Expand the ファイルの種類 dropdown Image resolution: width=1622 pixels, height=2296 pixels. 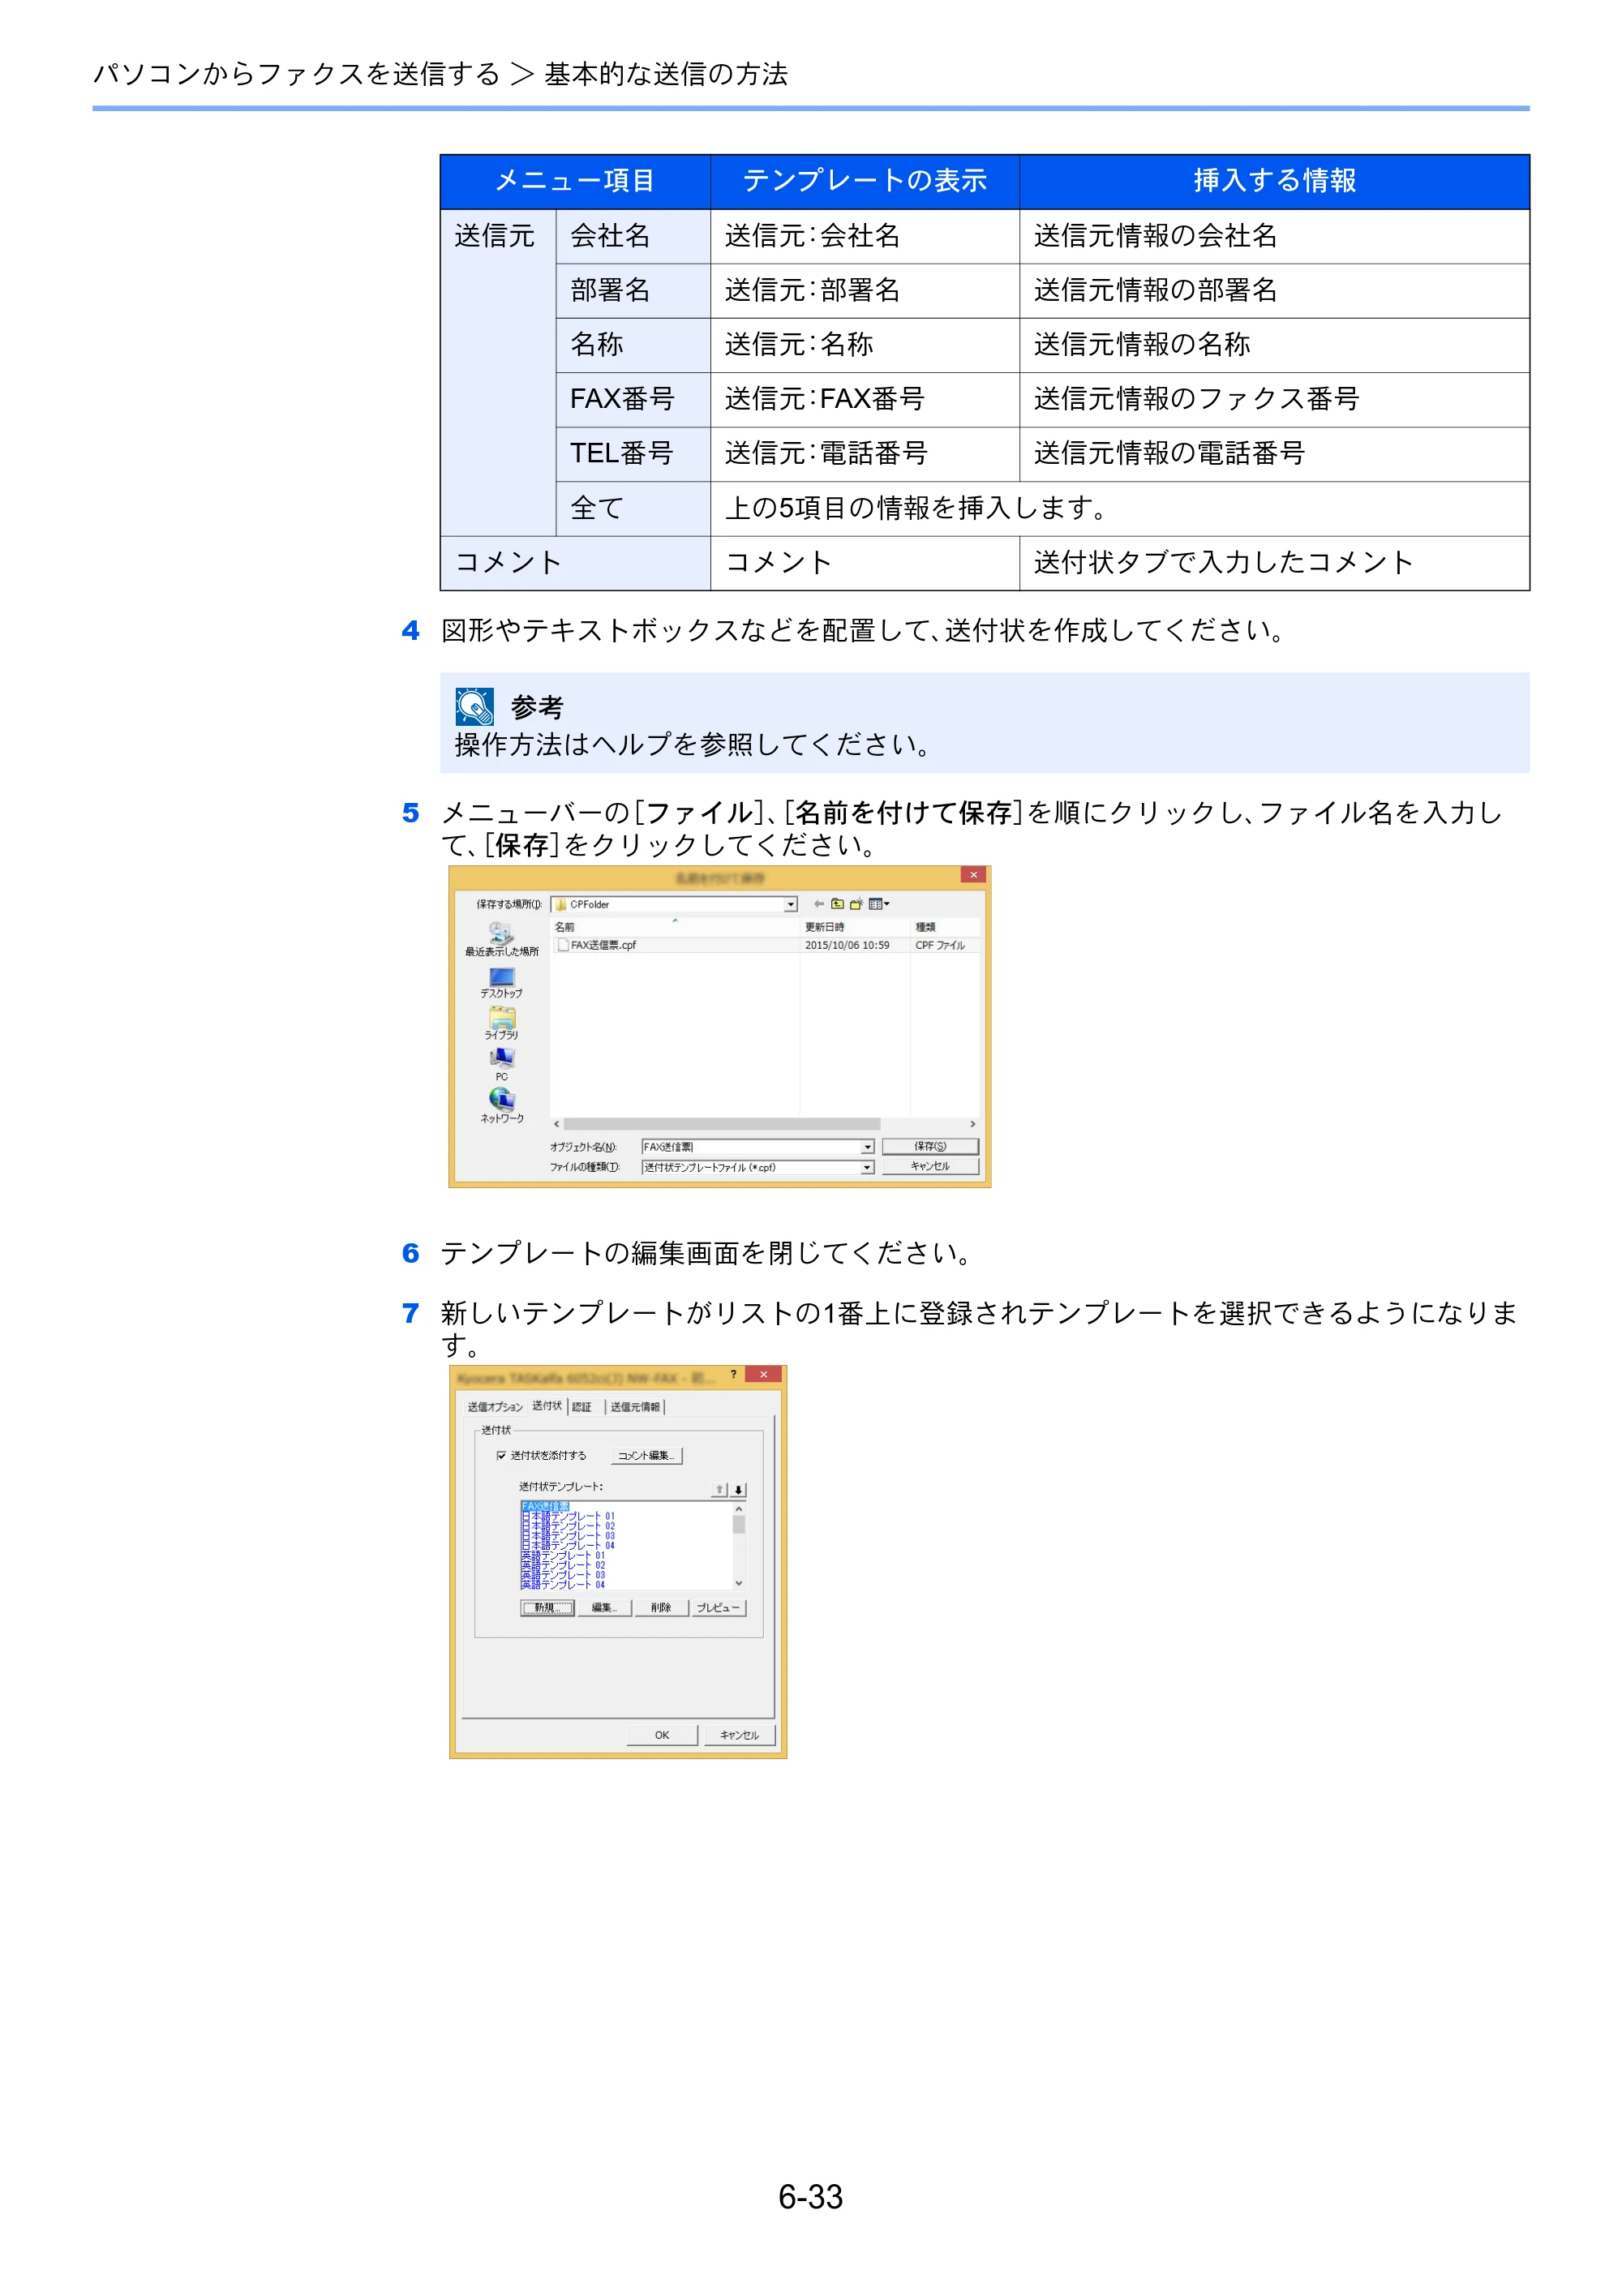pyautogui.click(x=868, y=1167)
